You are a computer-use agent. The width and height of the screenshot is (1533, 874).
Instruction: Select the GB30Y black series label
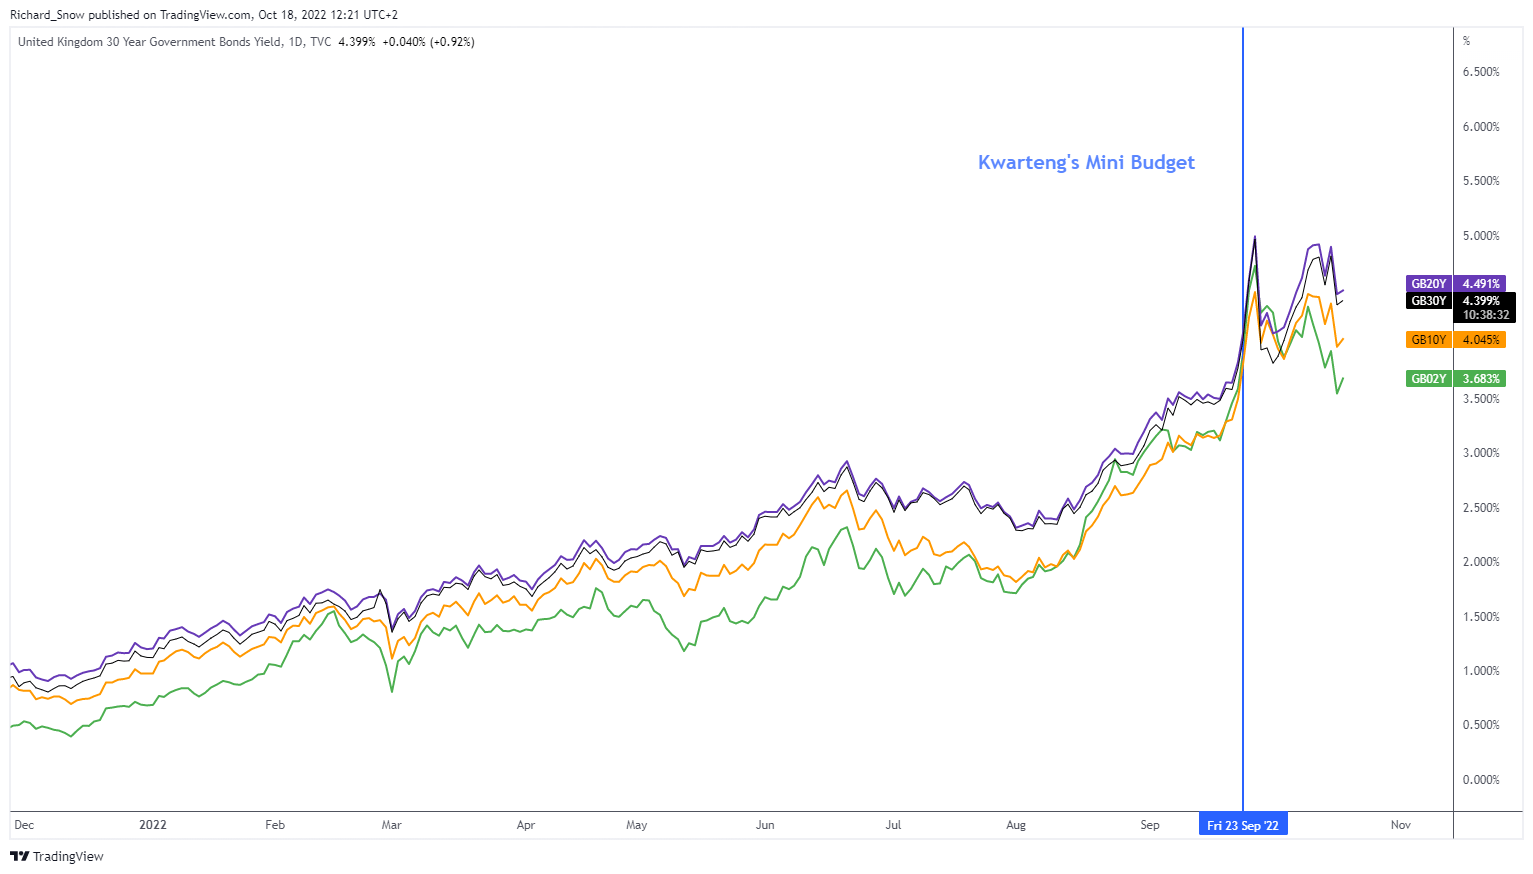[1428, 300]
